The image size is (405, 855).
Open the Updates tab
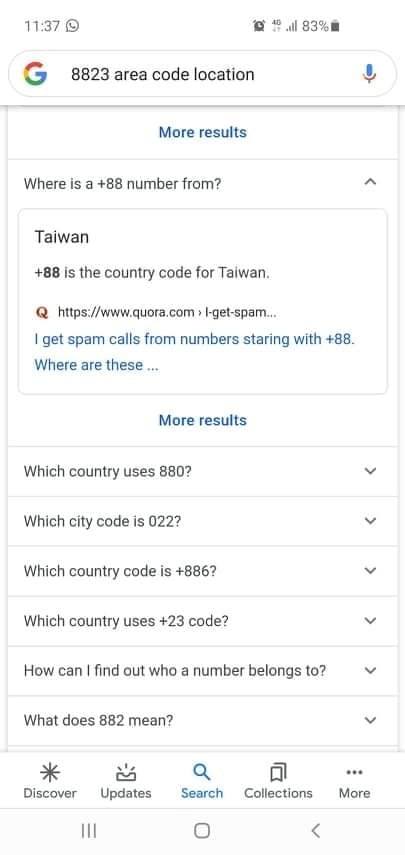[126, 781]
